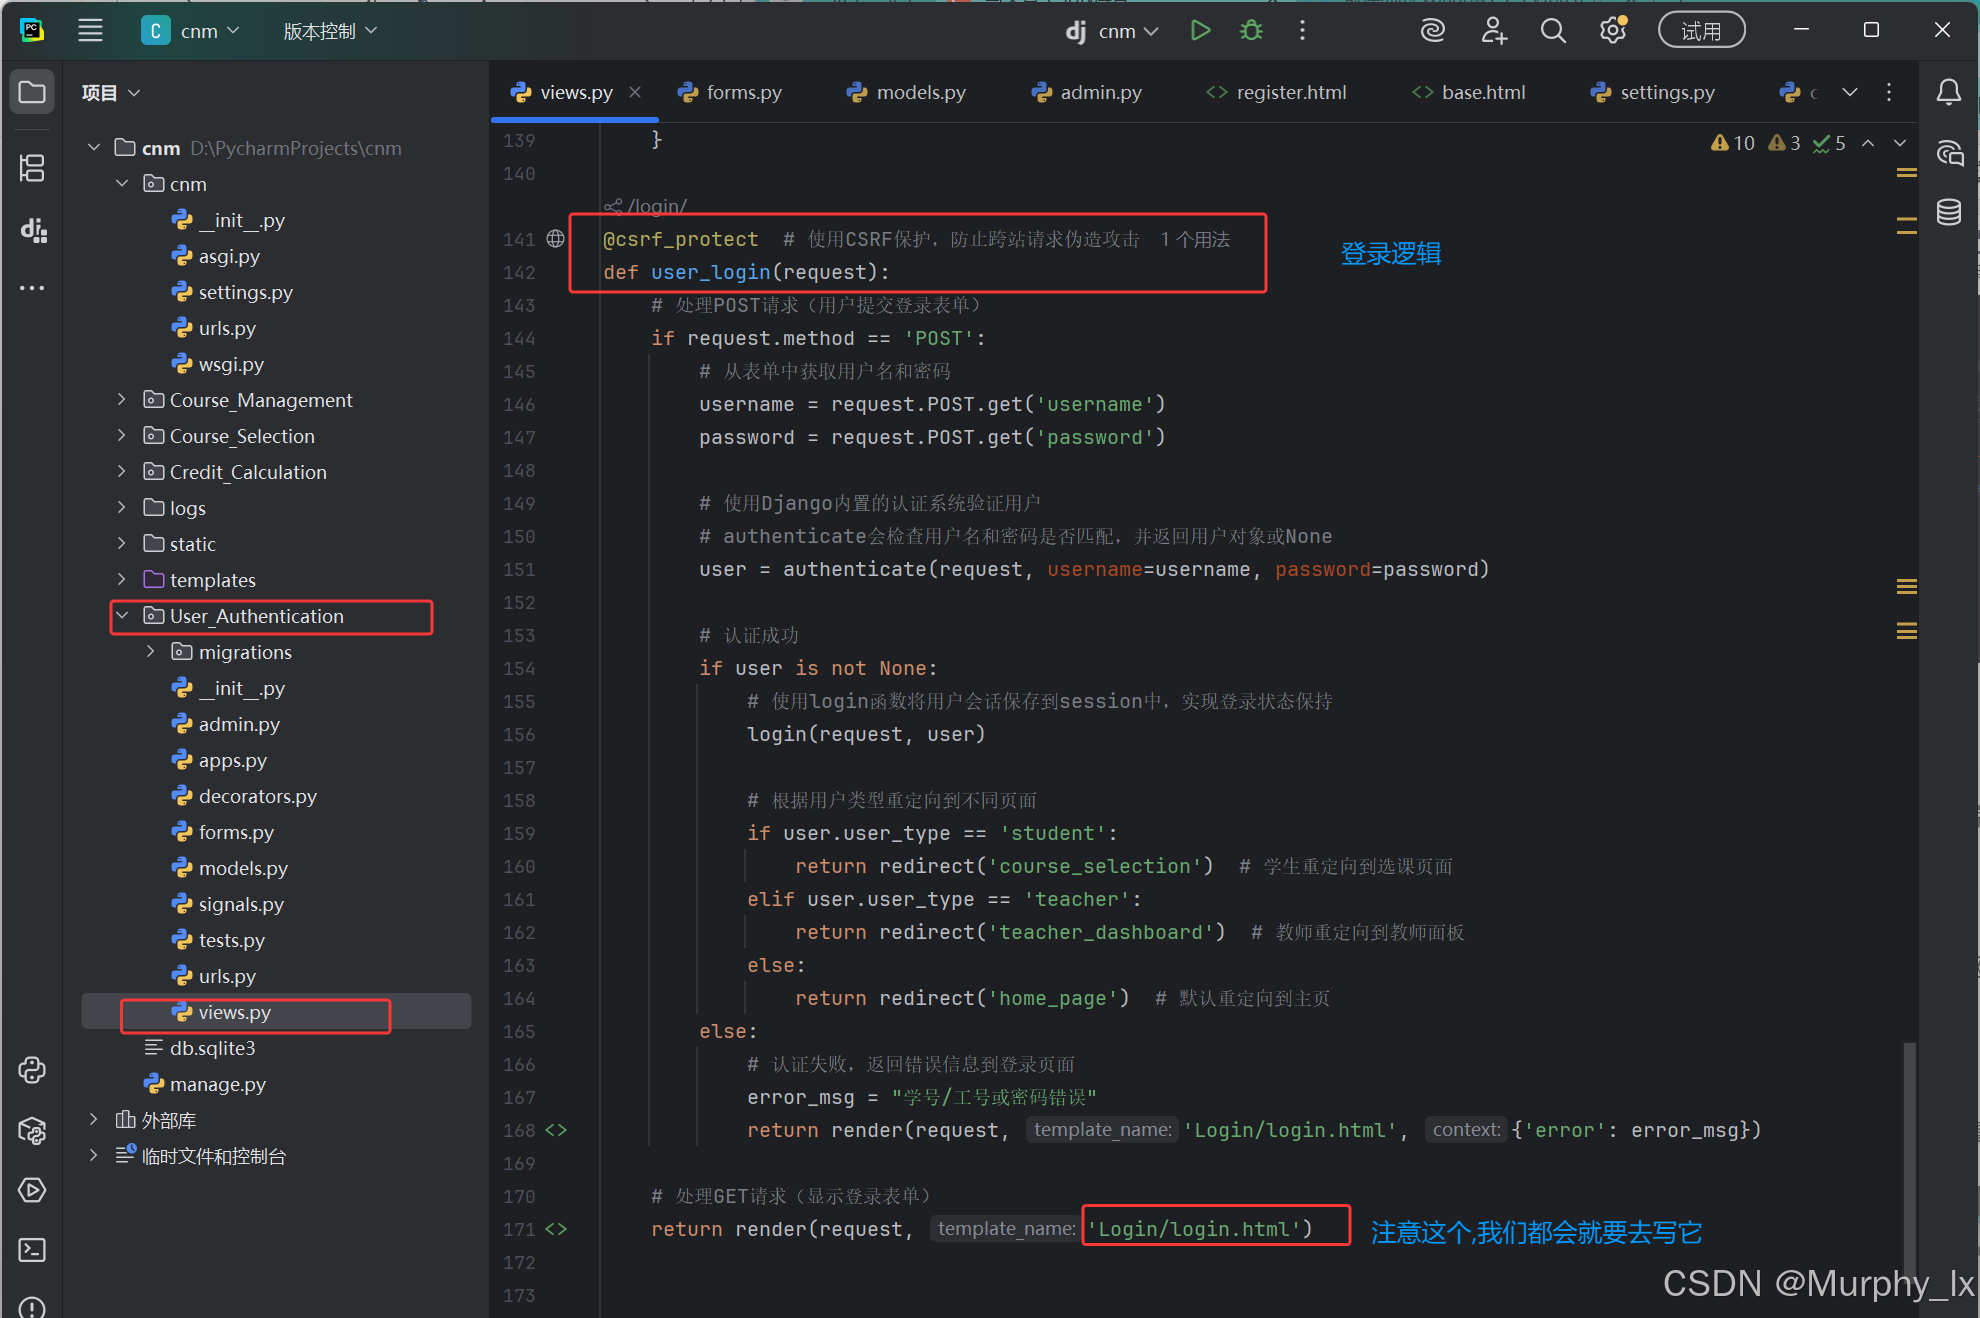Open the Django structure tool window
Screen dimensions: 1980x1318
tap(32, 230)
